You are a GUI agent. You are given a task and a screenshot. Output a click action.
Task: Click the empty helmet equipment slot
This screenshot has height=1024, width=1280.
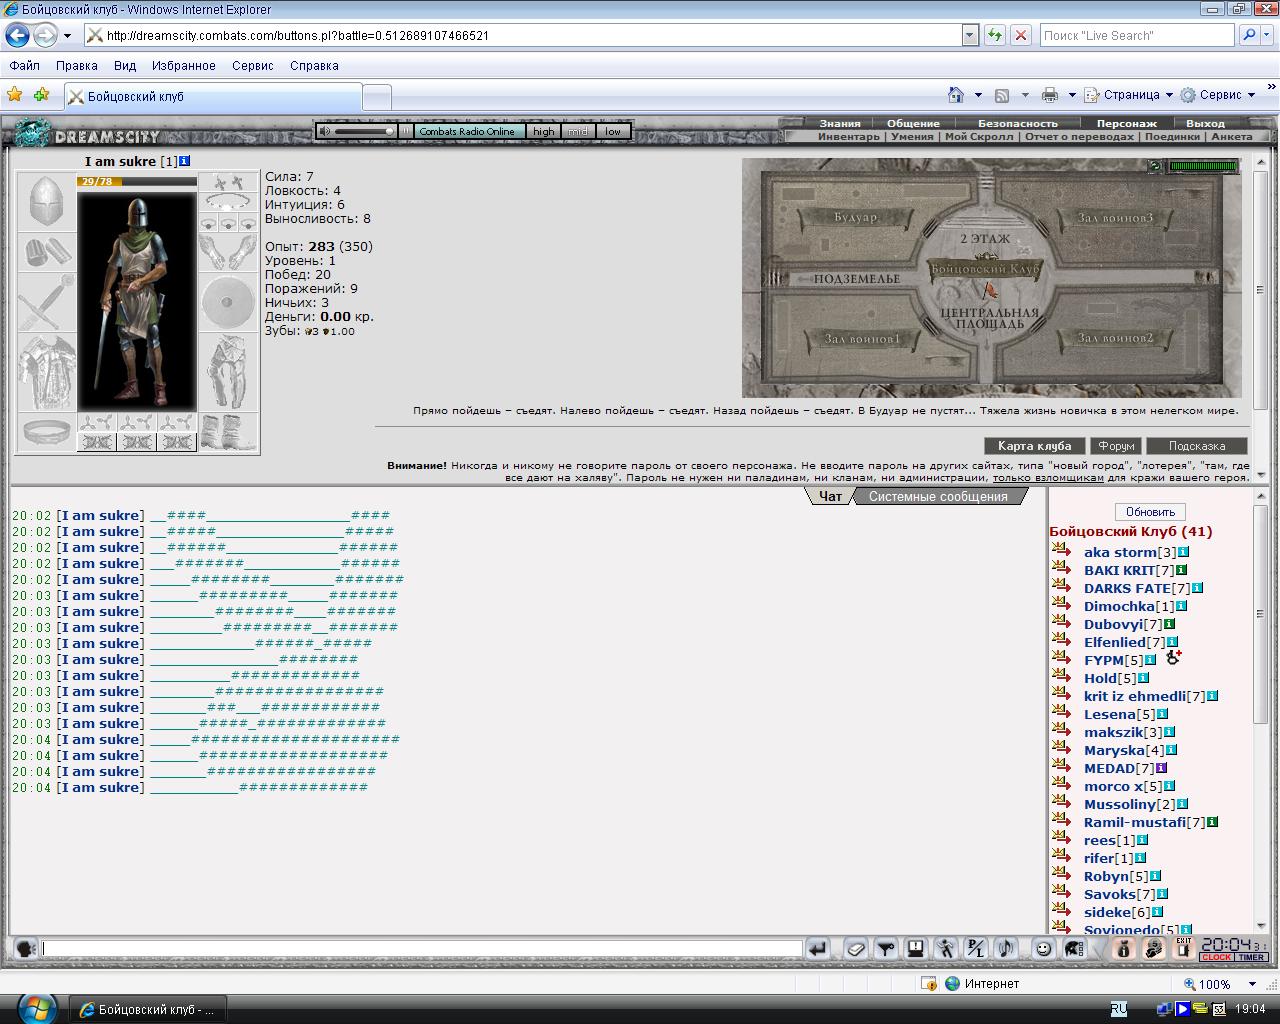tap(47, 203)
